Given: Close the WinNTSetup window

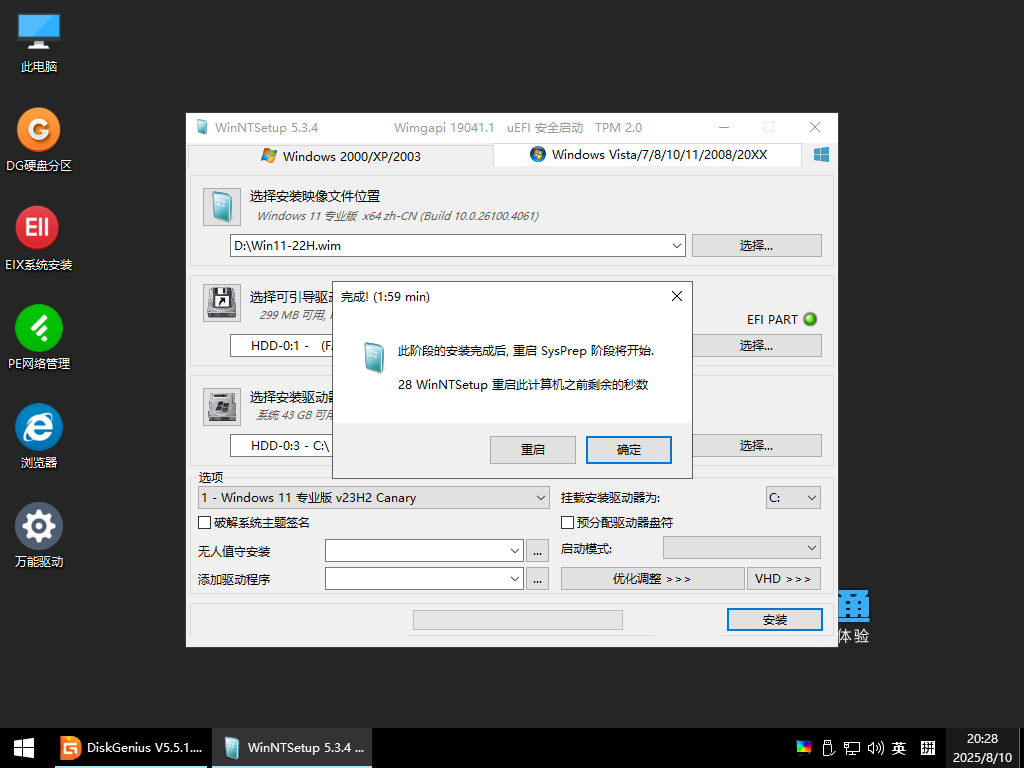Looking at the screenshot, I should click(814, 127).
